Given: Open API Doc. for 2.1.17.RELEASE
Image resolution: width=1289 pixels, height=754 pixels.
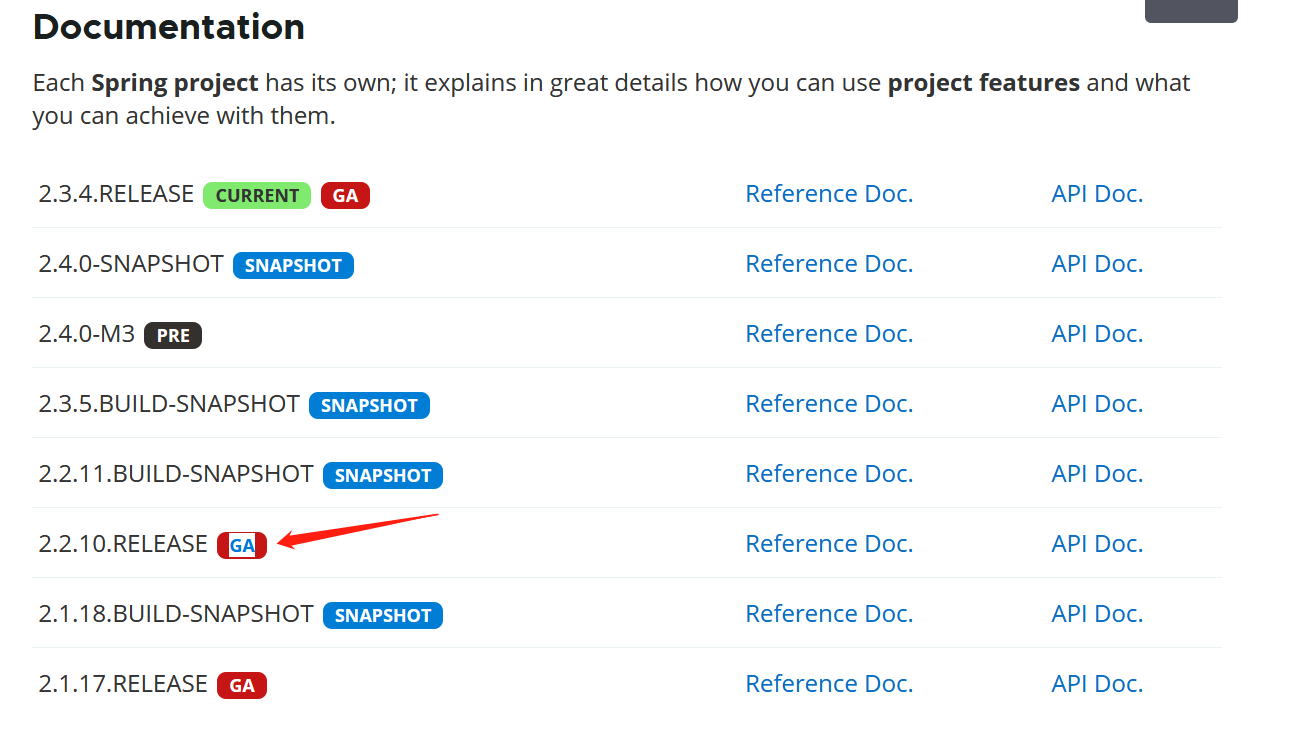Looking at the screenshot, I should coord(1096,684).
